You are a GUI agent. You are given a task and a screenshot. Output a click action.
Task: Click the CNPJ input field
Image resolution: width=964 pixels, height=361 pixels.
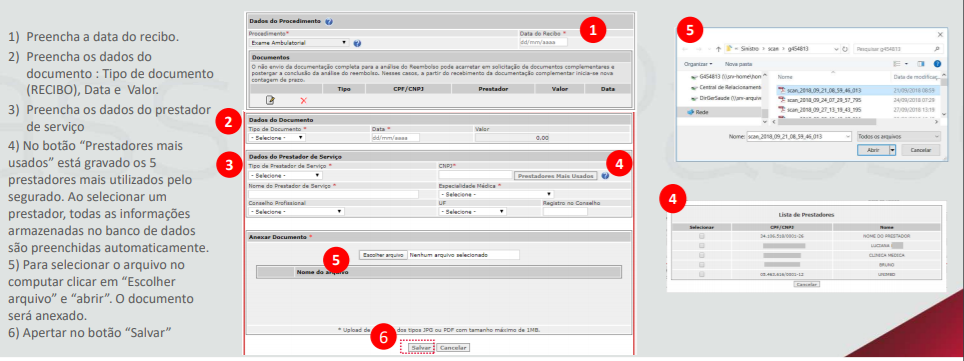tap(475, 175)
